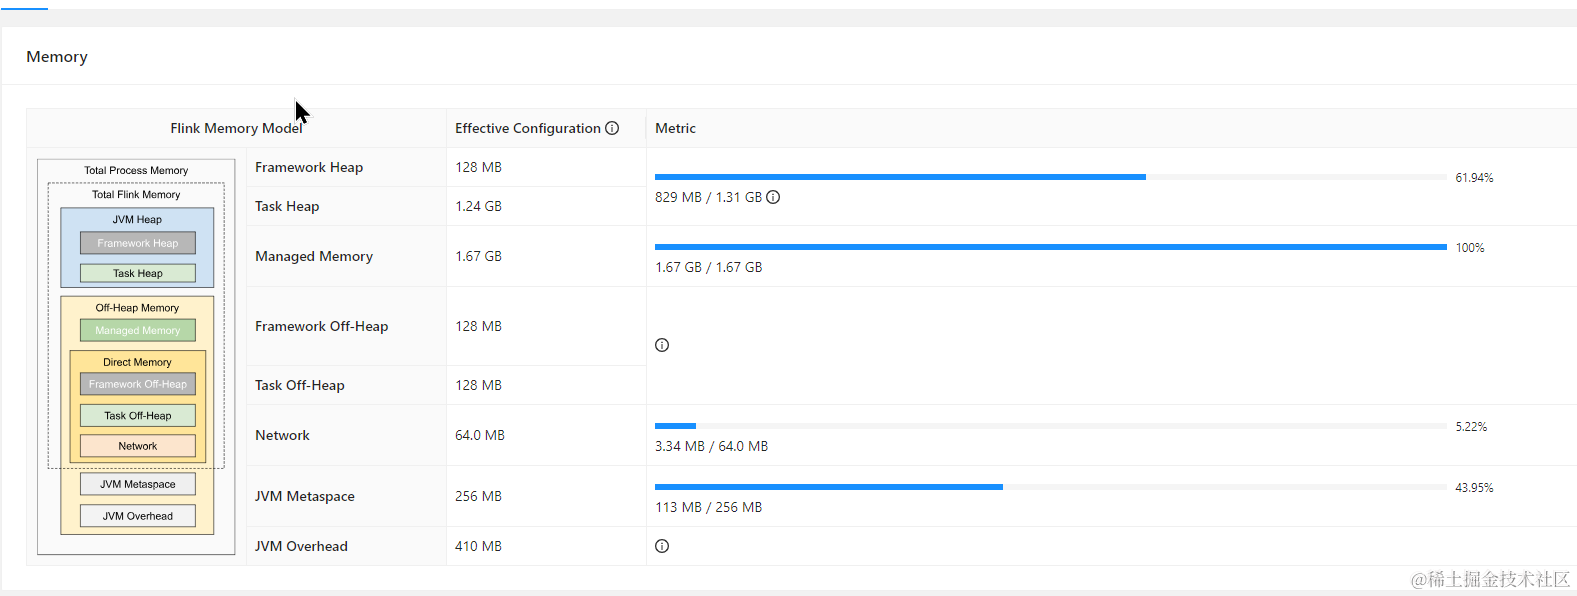
Task: Click info icon beside Effective Configuration header
Action: [x=612, y=128]
